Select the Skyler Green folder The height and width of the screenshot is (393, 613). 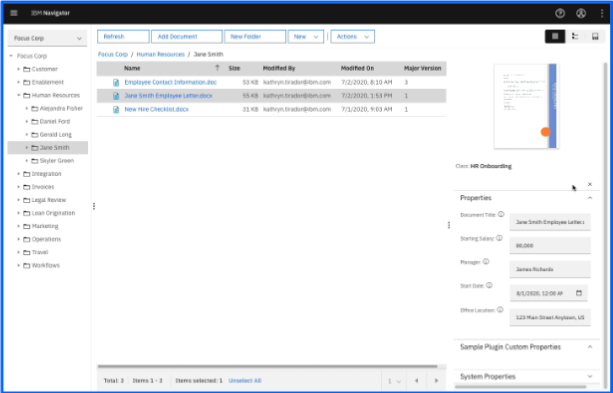[57, 161]
